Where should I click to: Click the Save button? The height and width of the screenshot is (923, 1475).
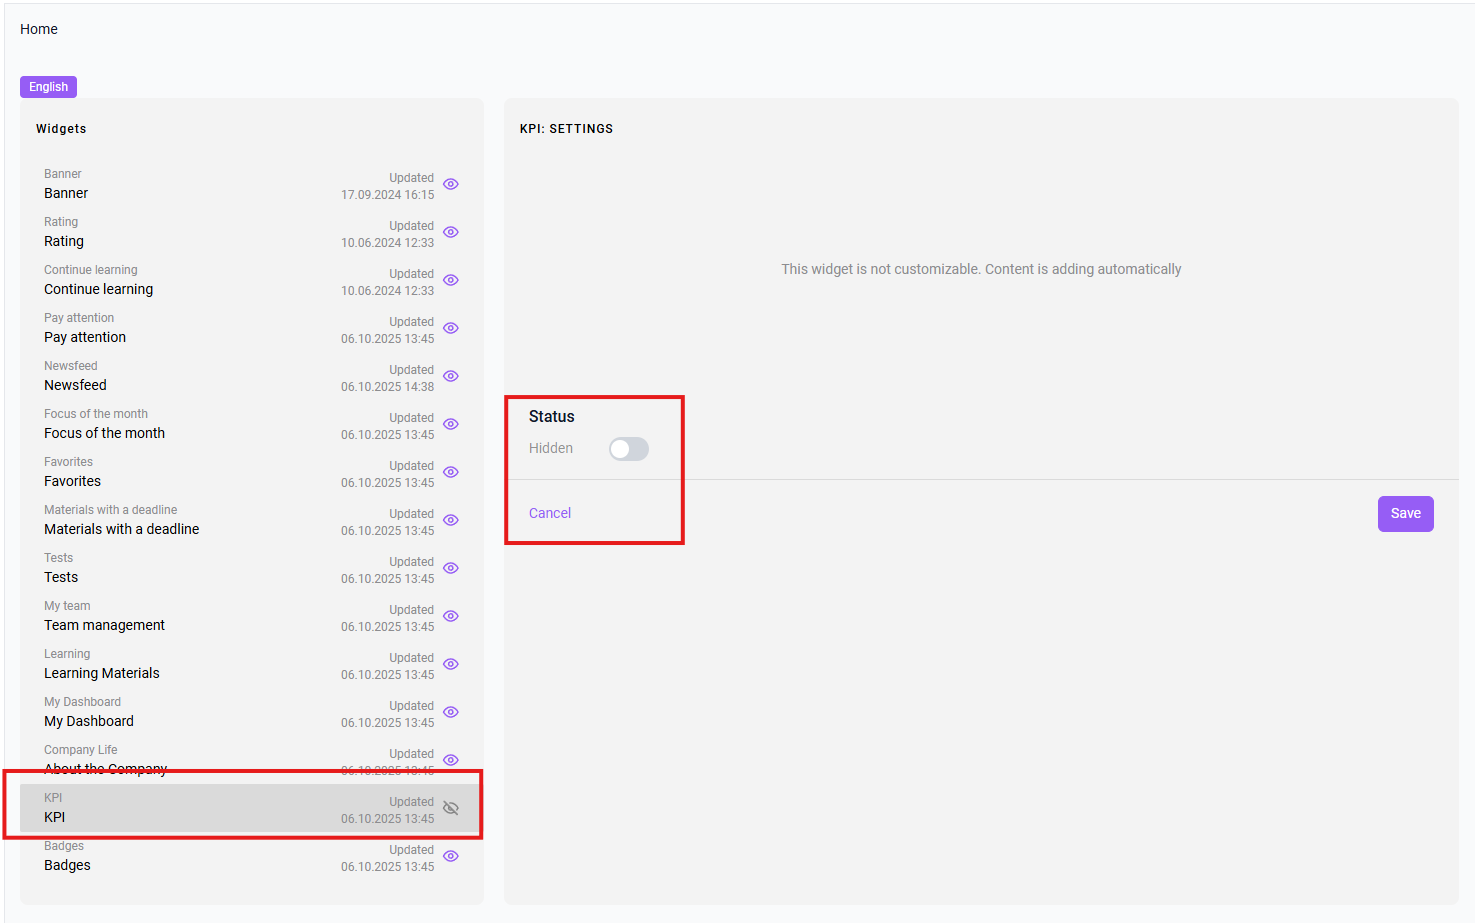(x=1405, y=514)
